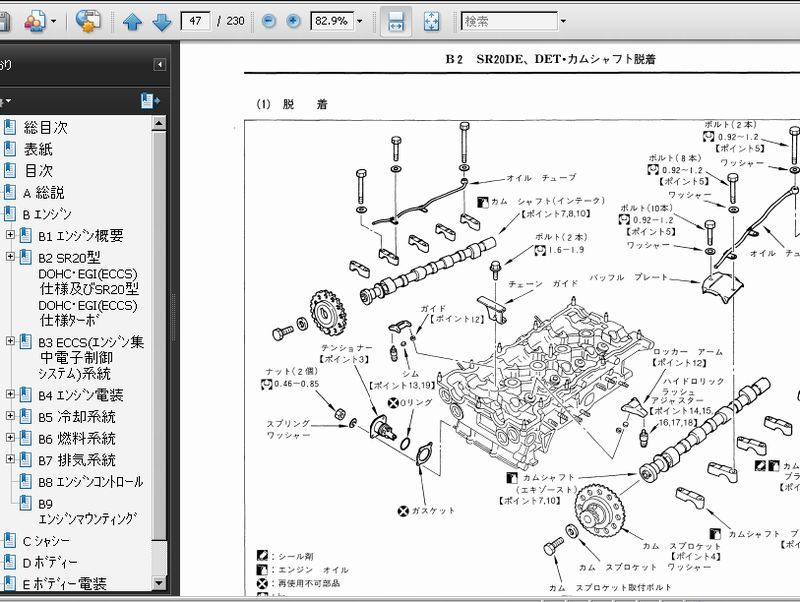Expand the B6 燃料系統 bookmark

click(10, 437)
